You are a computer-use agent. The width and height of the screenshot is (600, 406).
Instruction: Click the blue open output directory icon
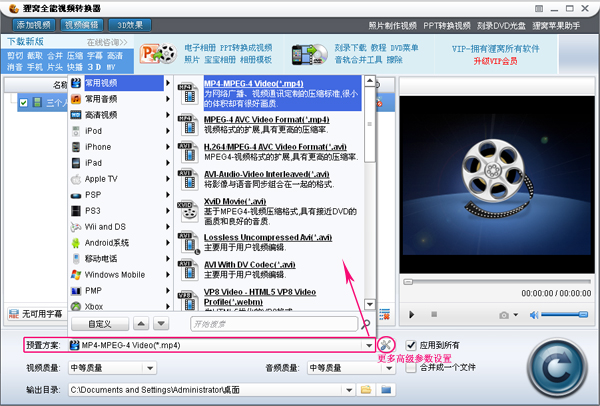386,390
